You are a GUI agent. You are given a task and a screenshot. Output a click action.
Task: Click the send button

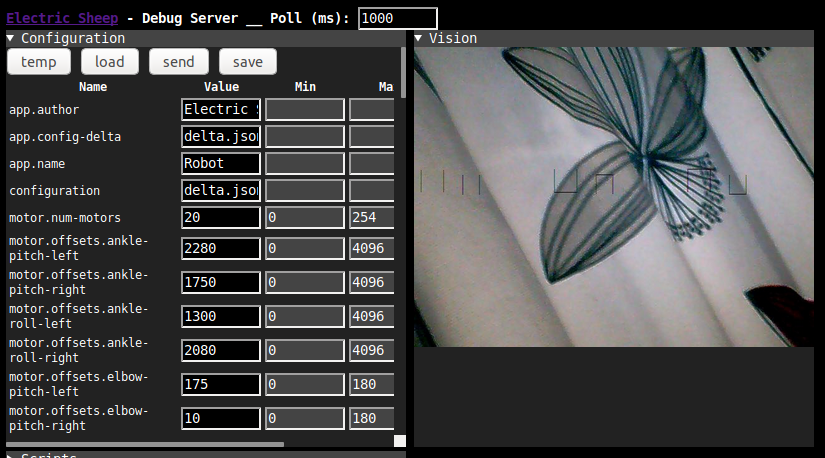click(179, 62)
